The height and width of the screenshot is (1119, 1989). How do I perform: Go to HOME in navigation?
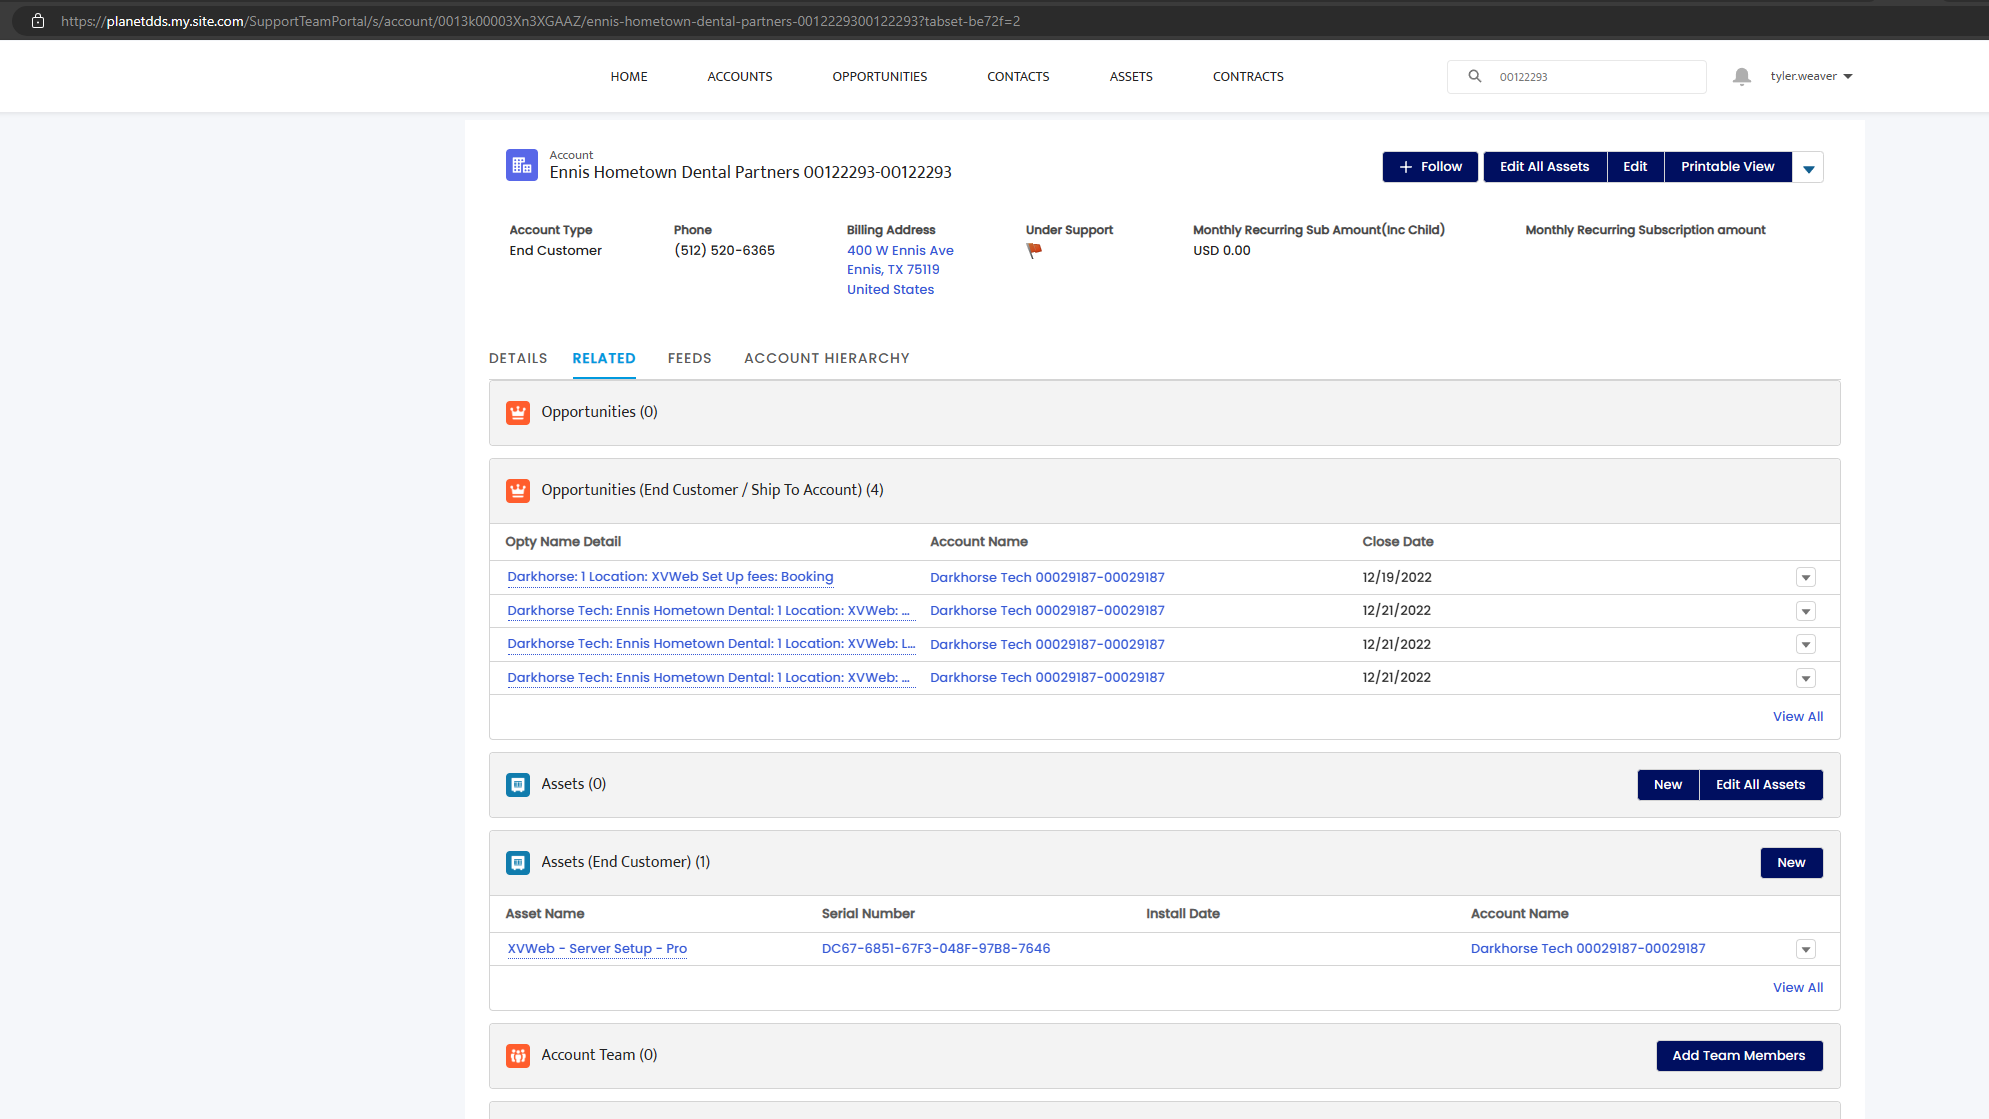(629, 77)
